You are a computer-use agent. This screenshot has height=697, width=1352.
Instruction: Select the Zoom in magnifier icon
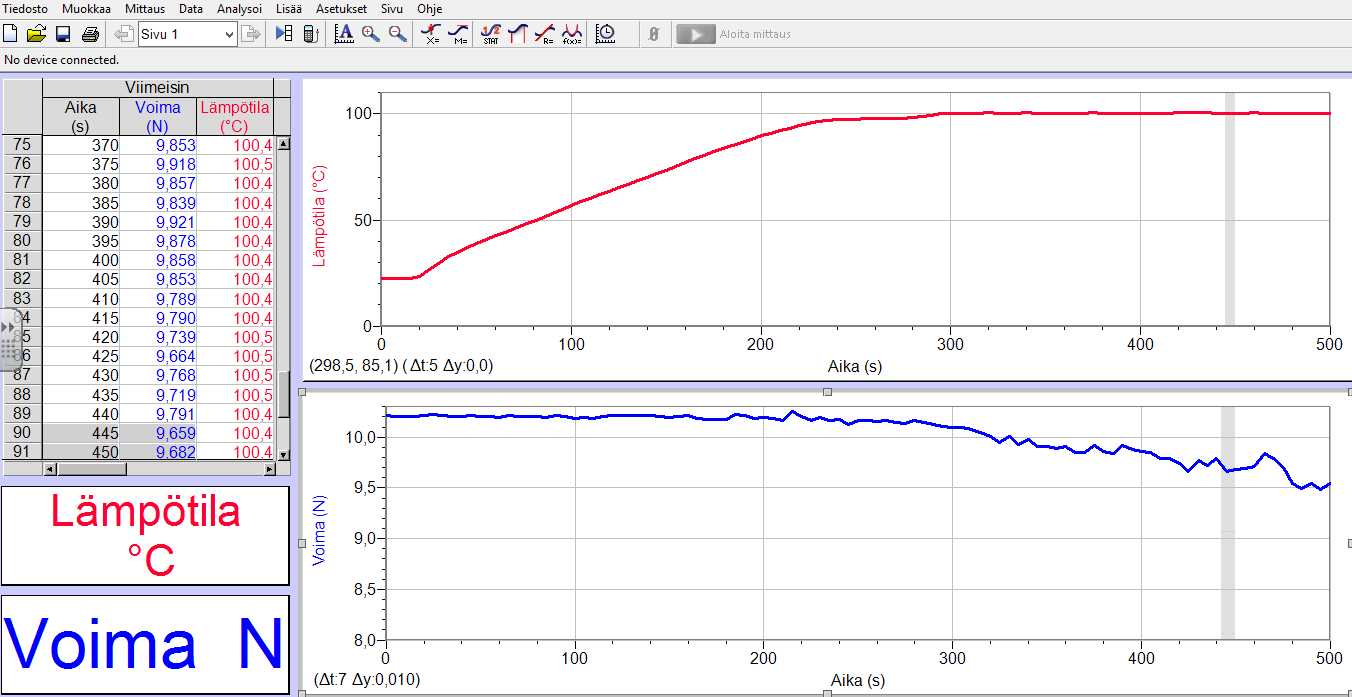(x=371, y=34)
